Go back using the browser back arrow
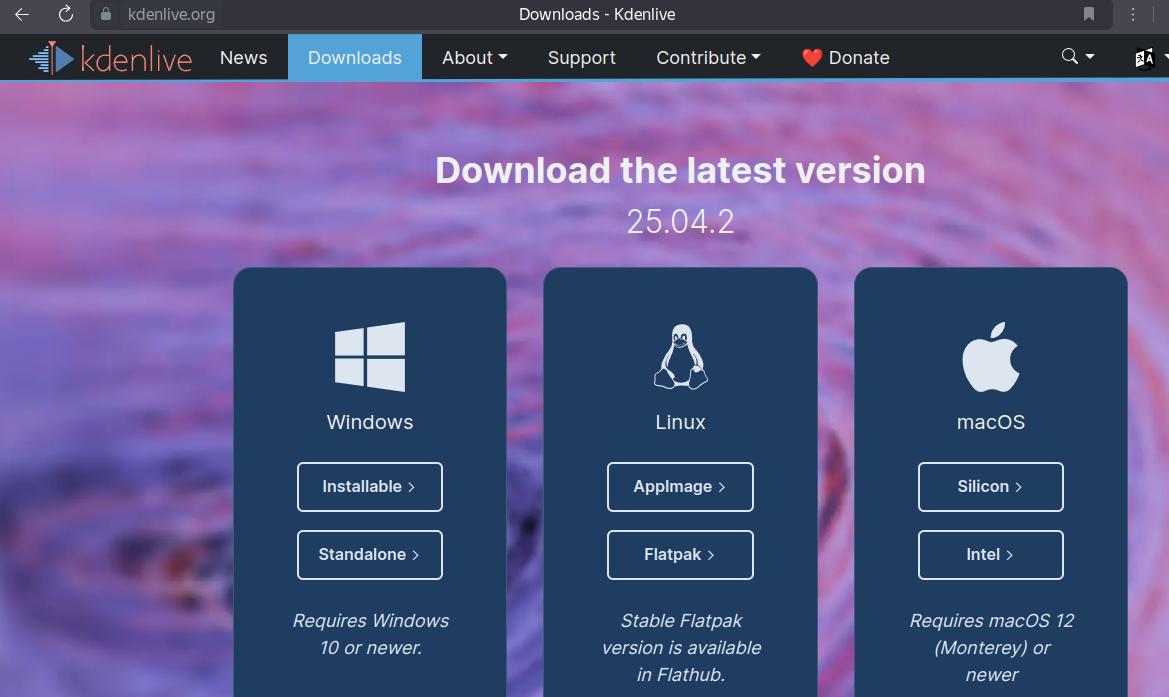 (22, 14)
